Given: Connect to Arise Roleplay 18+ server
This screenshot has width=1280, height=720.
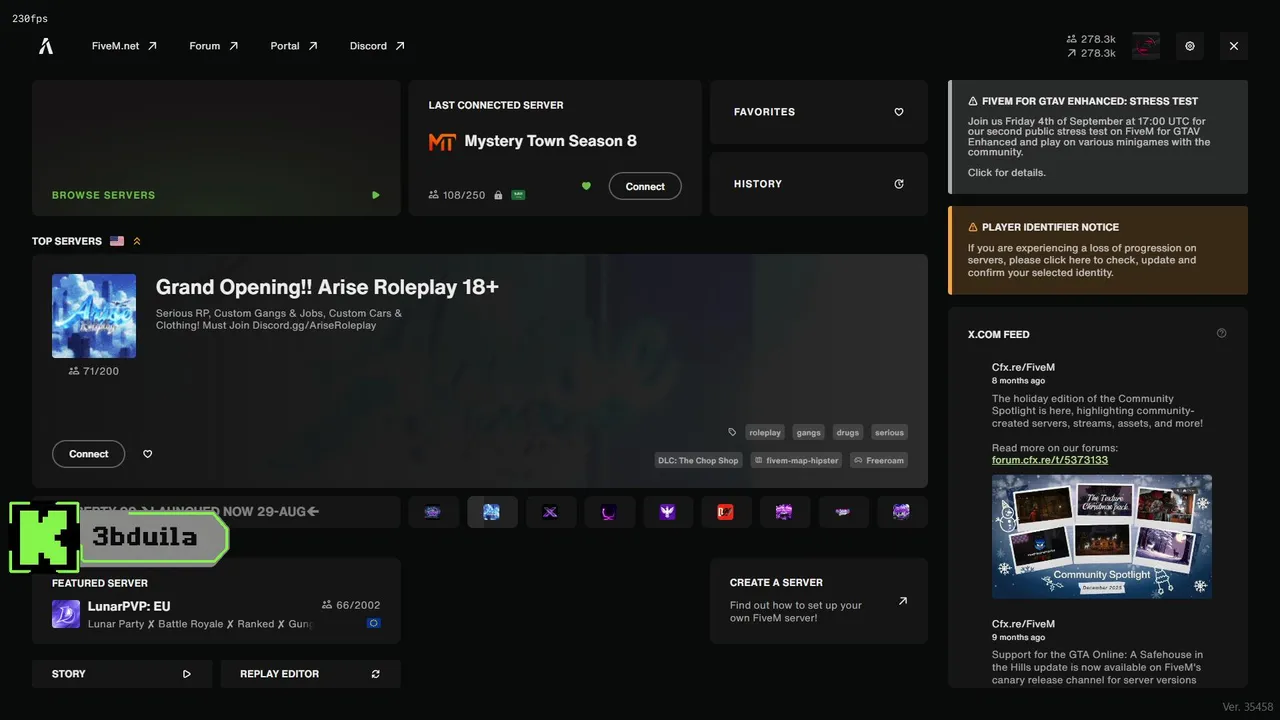Looking at the screenshot, I should click(x=88, y=454).
